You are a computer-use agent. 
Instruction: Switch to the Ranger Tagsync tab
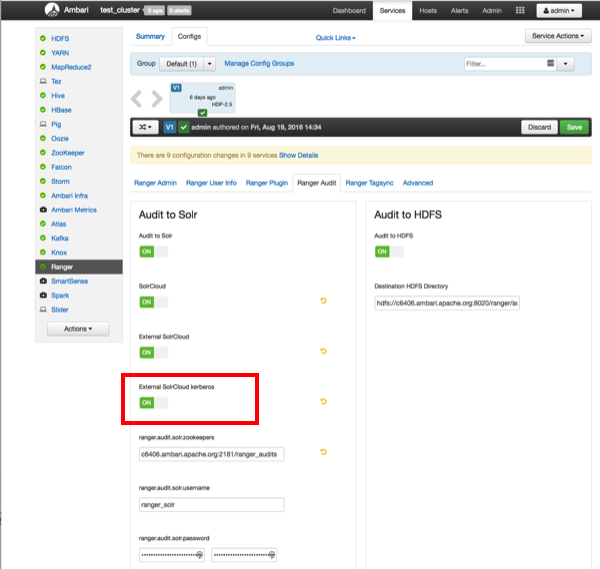coord(369,183)
